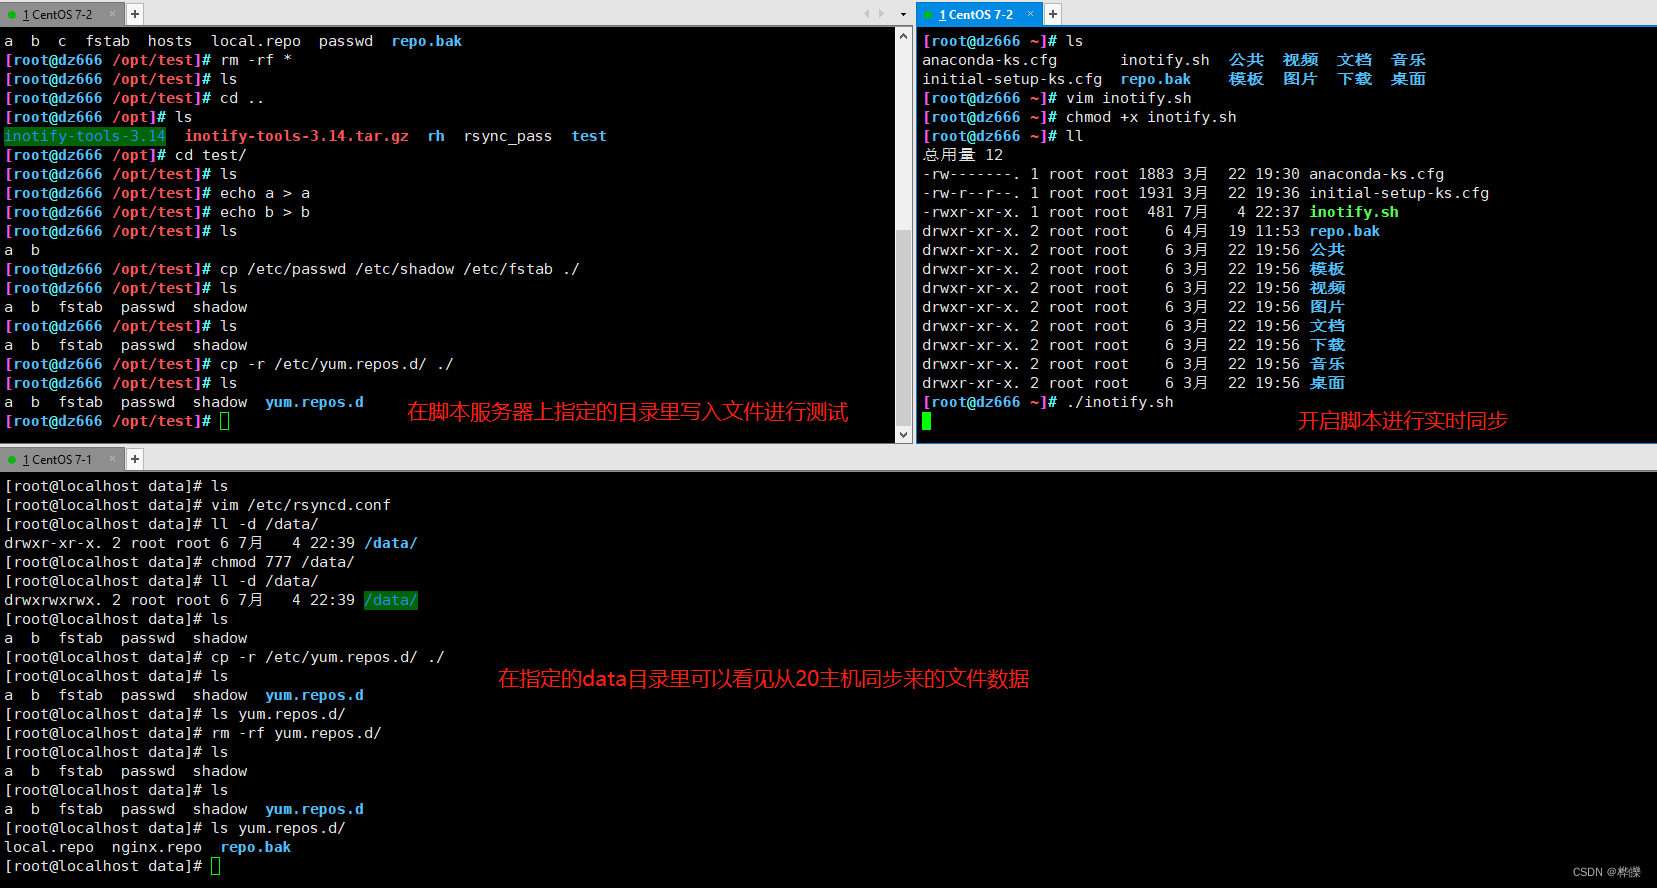Click the 'rm -rf *' command

(256, 60)
